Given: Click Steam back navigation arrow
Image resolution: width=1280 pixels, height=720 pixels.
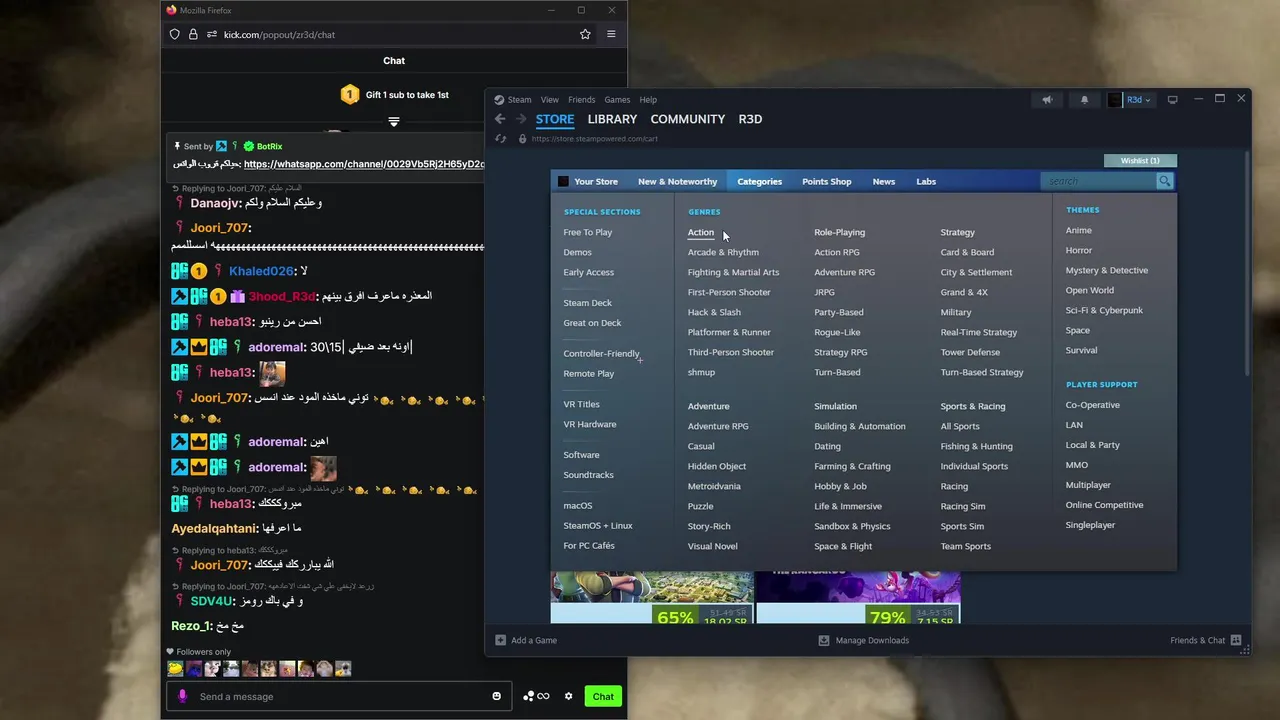Looking at the screenshot, I should (x=500, y=119).
